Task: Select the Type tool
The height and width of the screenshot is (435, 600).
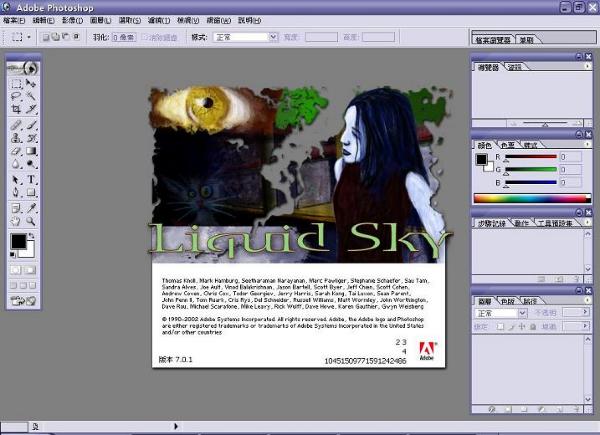Action: (x=31, y=179)
